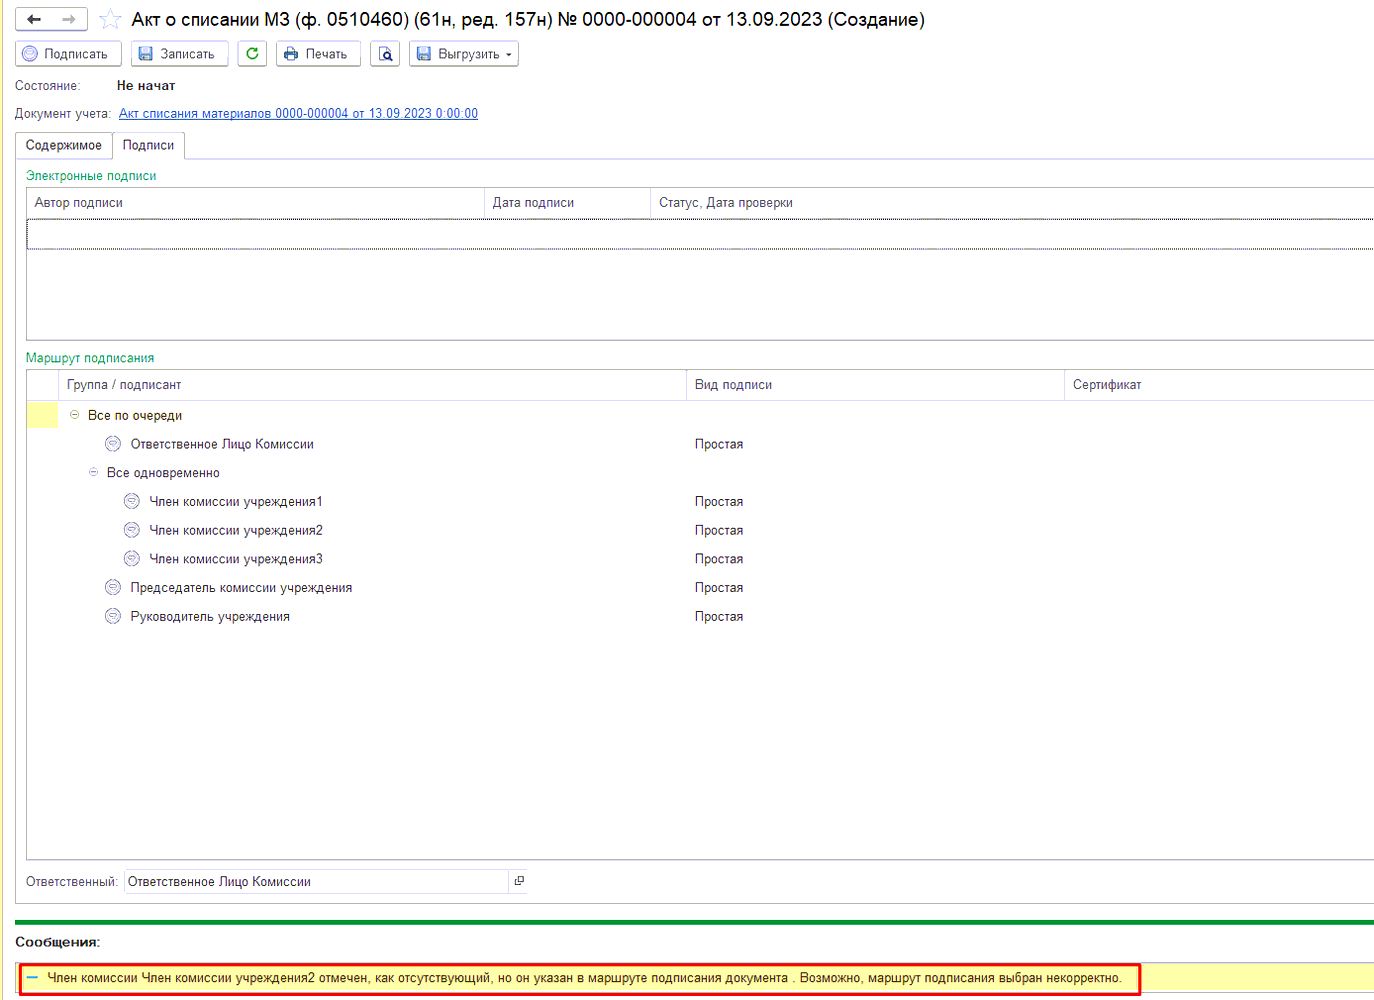Open the Выгрузить dropdown
This screenshot has height=1000, width=1374.
(x=464, y=54)
